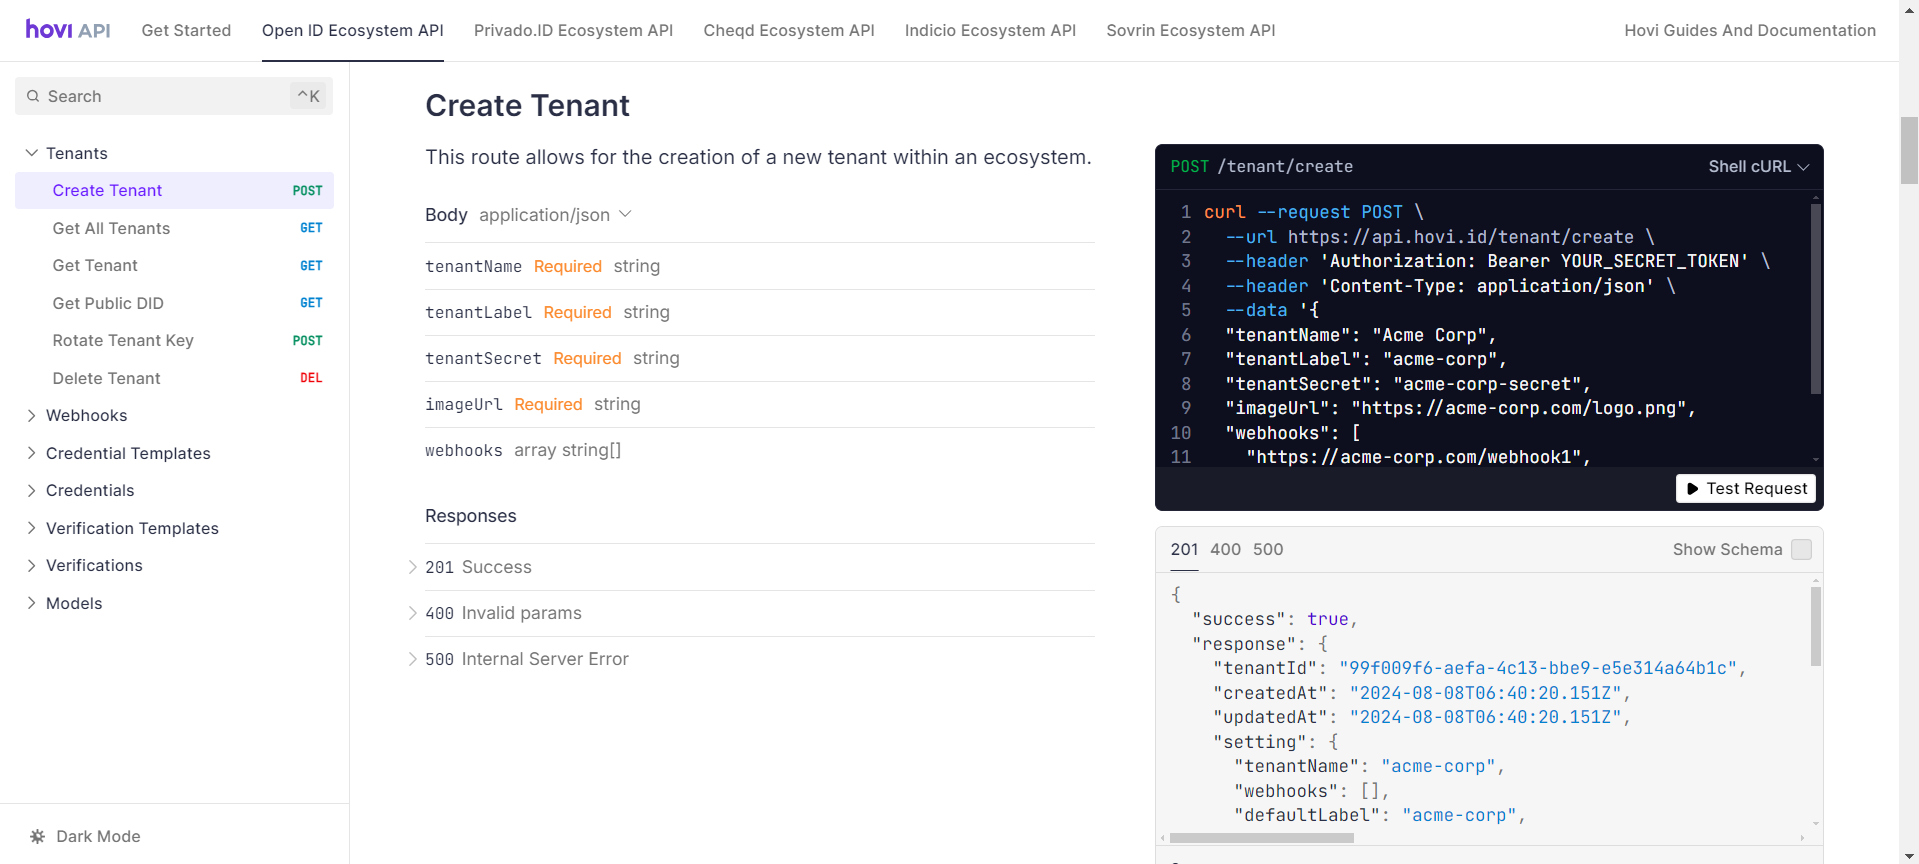Open Hovi Guides And Documentation link
Image resolution: width=1919 pixels, height=864 pixels.
coord(1749,30)
